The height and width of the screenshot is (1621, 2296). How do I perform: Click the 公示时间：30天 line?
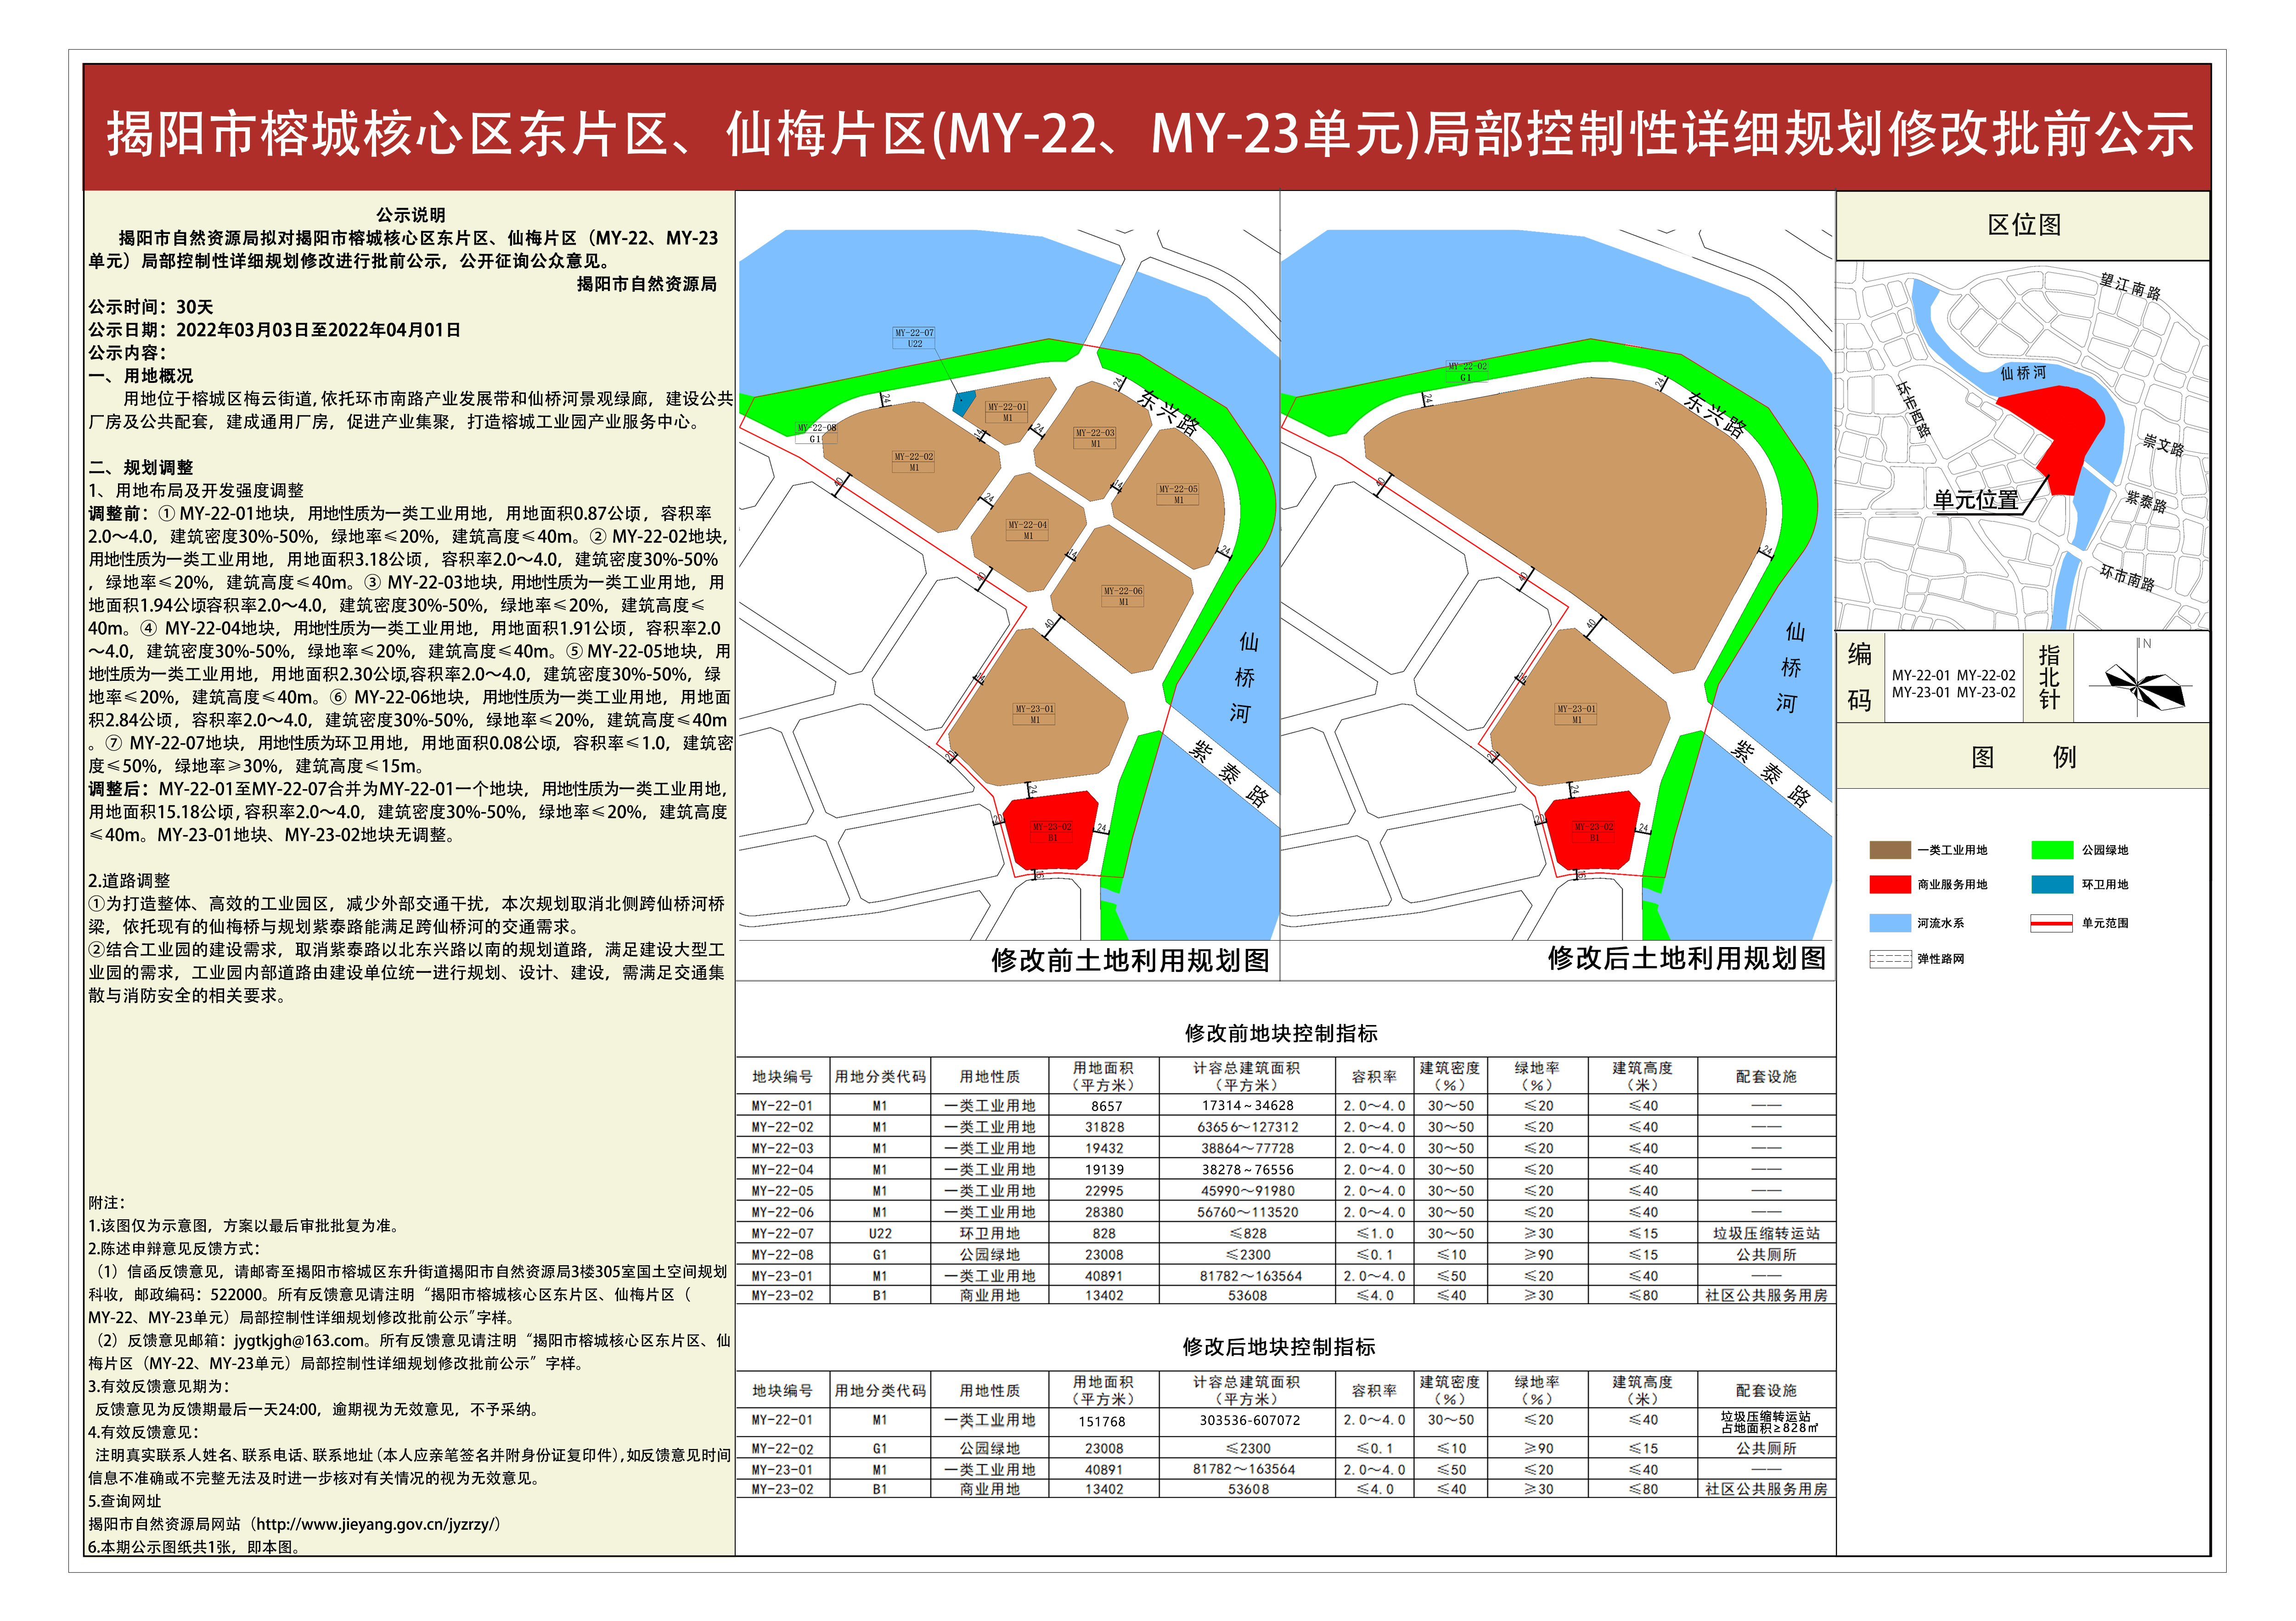click(x=151, y=307)
